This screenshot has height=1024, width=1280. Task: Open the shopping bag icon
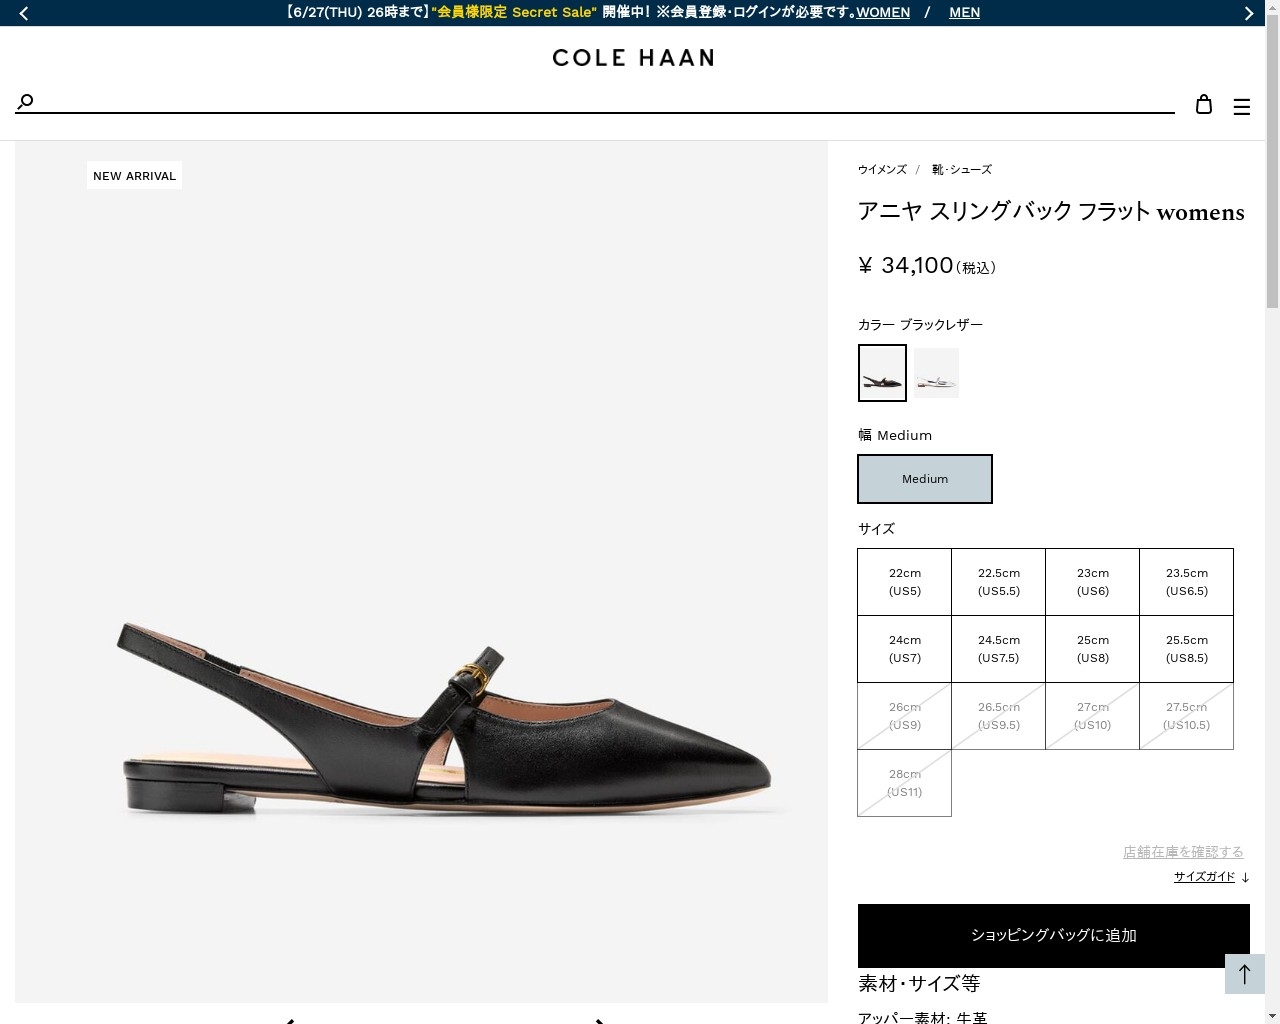pyautogui.click(x=1204, y=104)
